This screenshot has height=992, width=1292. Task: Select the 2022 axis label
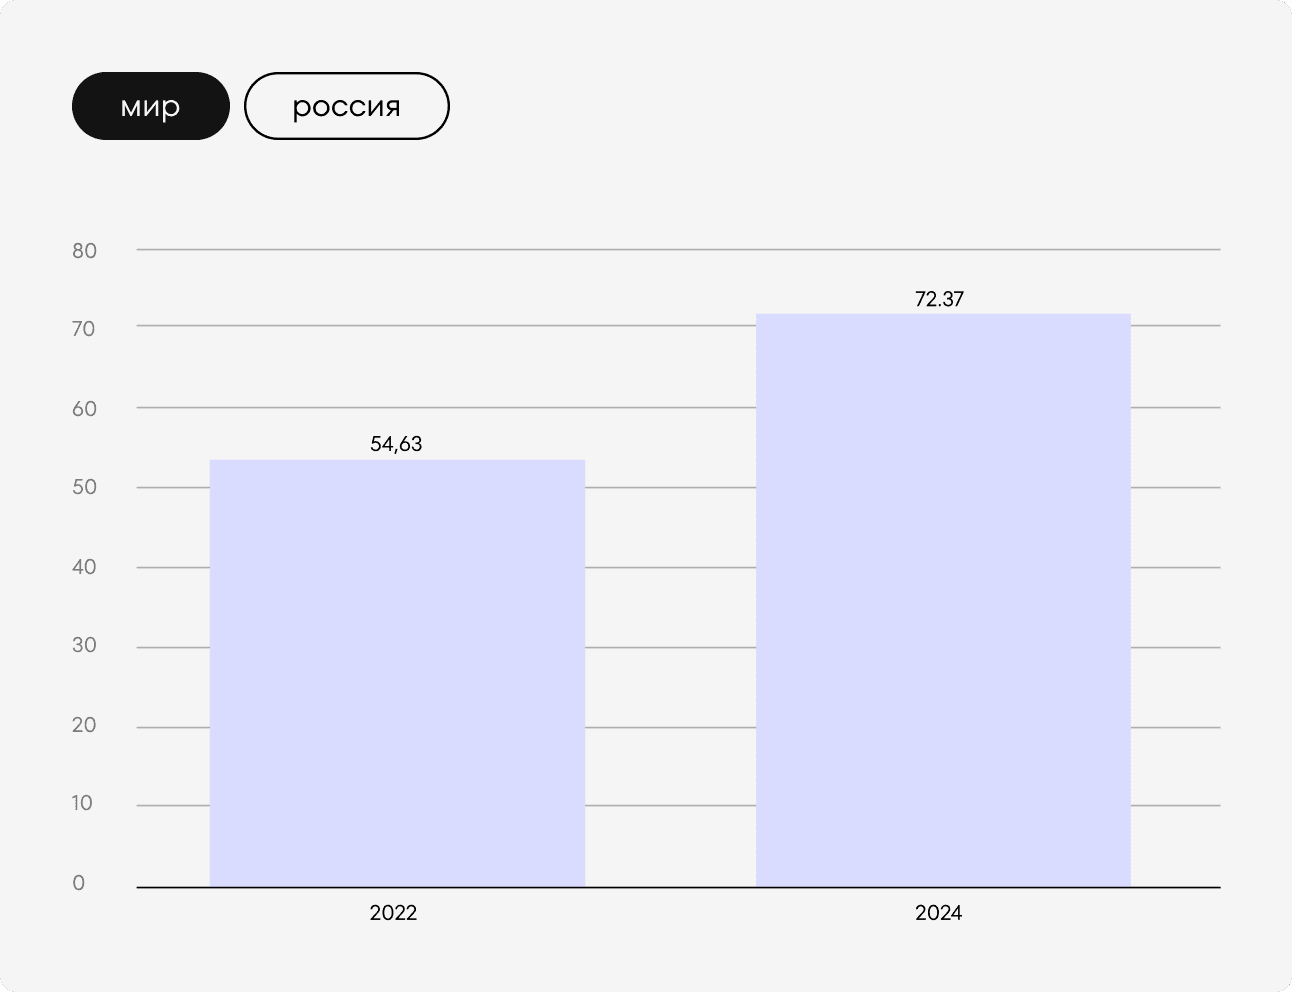coord(394,913)
